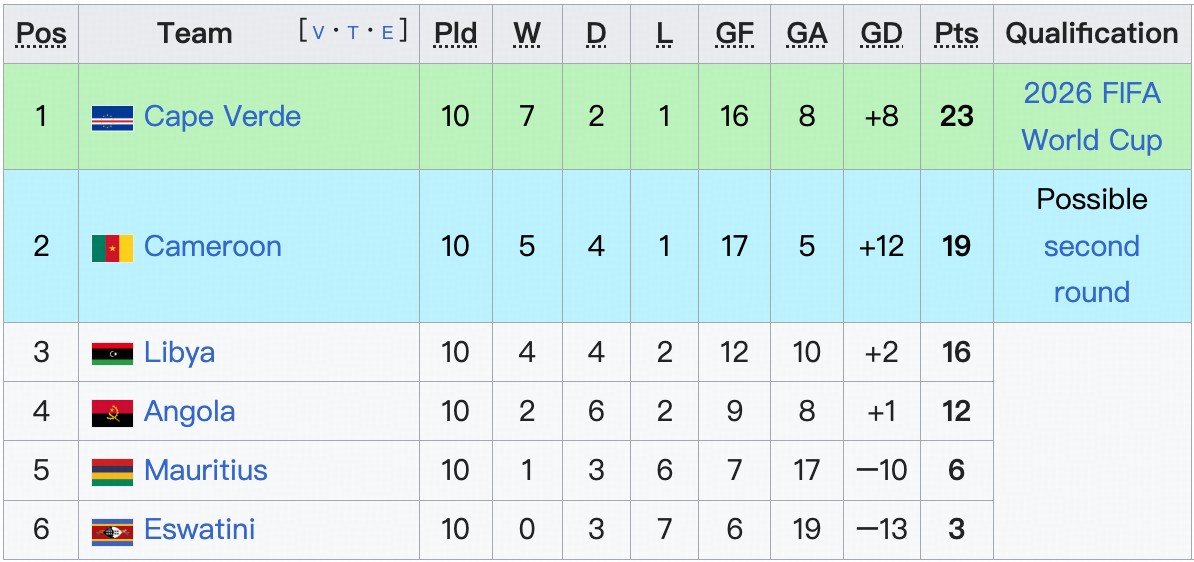Open the 2026 FIFA World Cup link
Viewport: 1194px width, 562px height.
pos(1091,116)
